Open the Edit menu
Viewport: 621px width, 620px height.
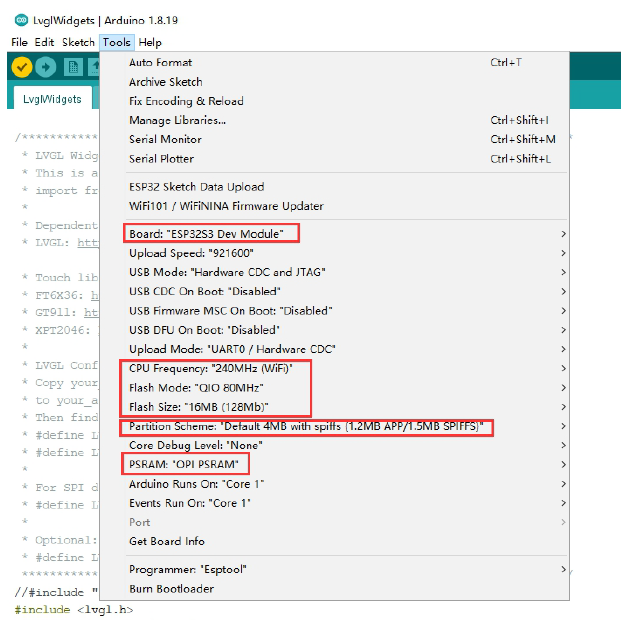(44, 42)
